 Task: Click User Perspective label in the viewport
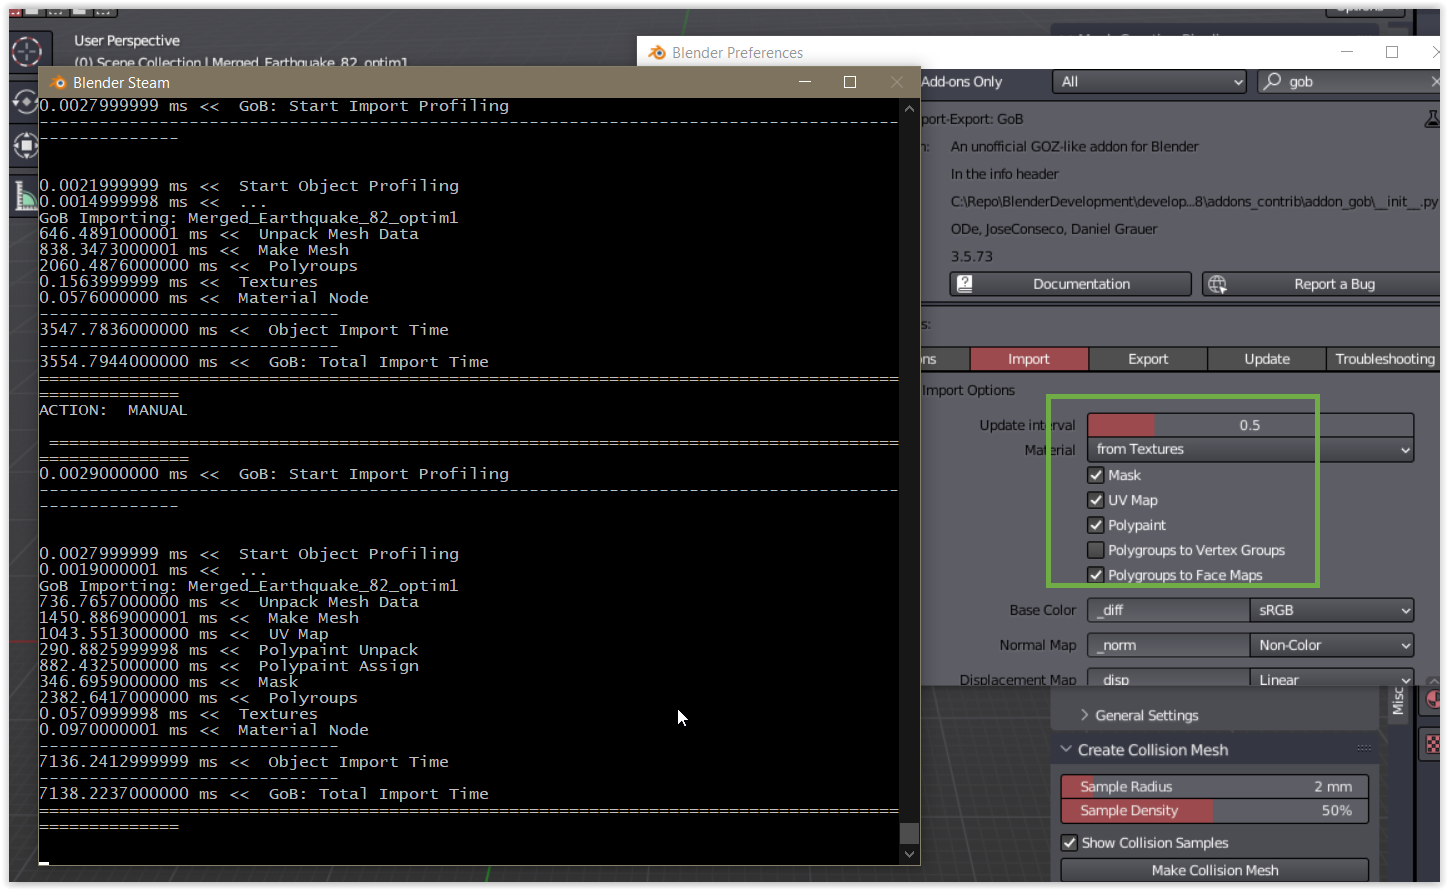coord(127,41)
